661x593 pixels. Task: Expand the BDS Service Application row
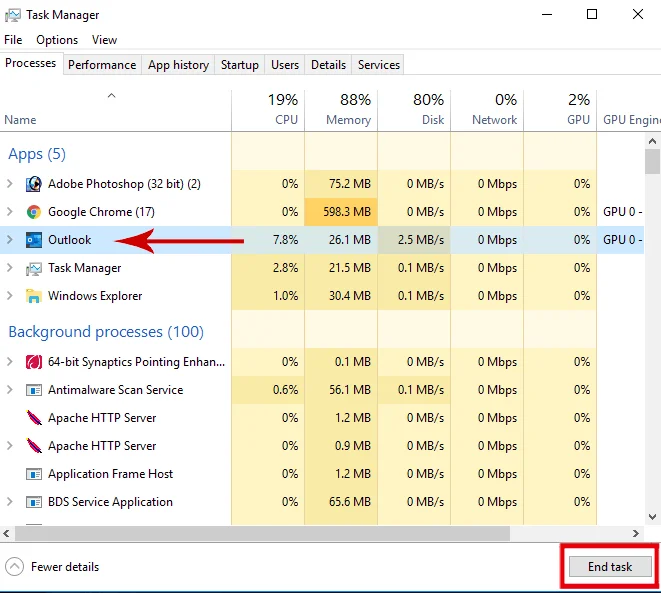[10, 502]
